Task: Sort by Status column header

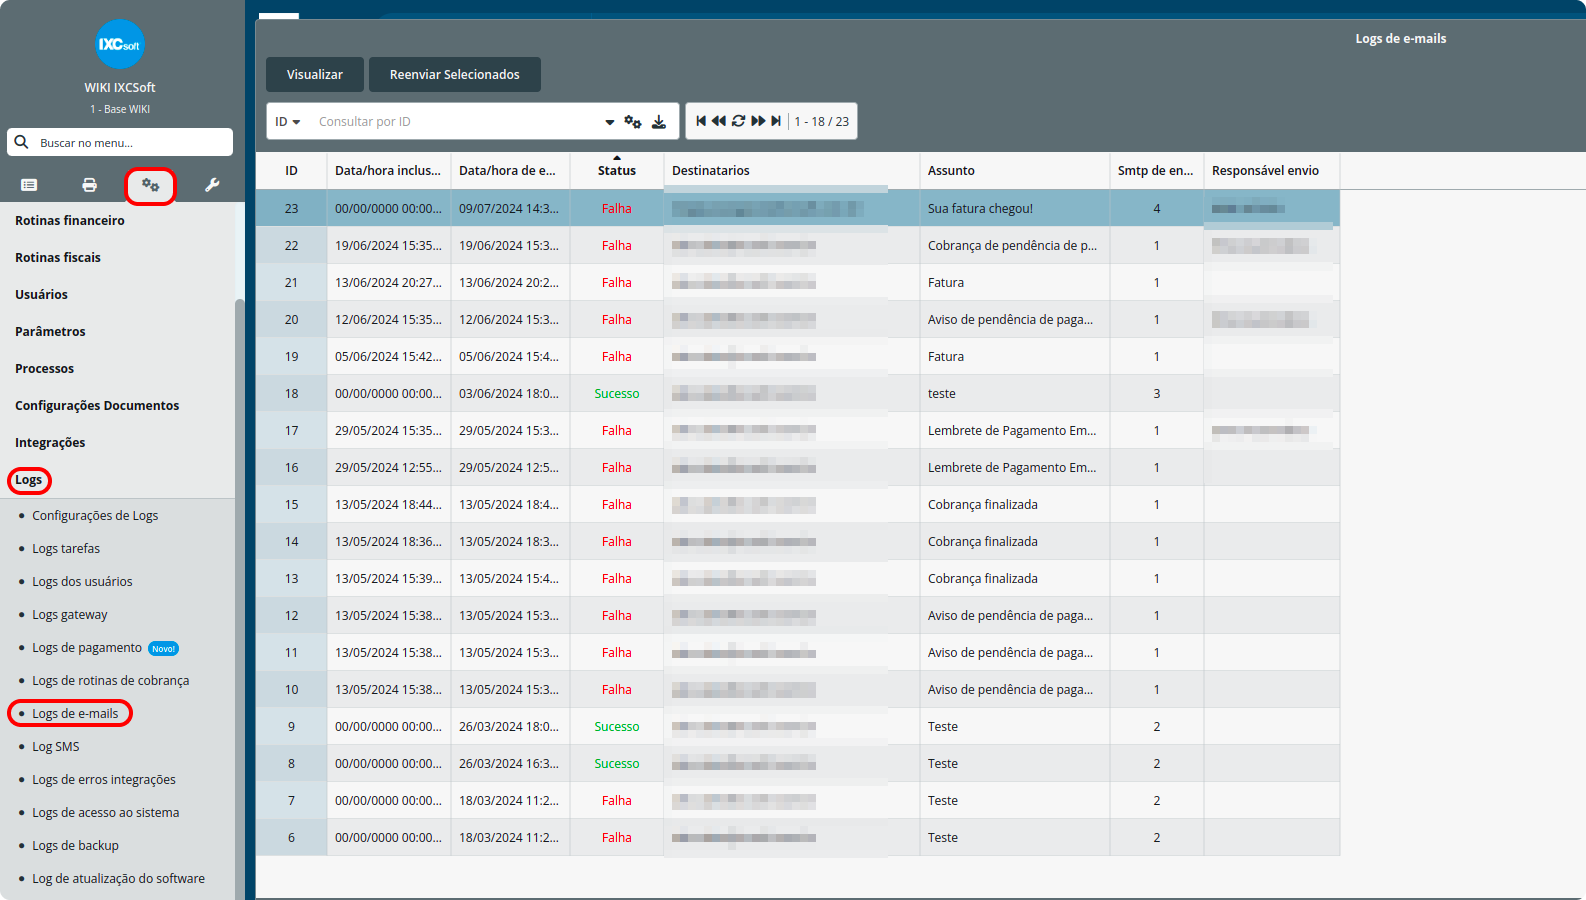Action: click(x=617, y=171)
